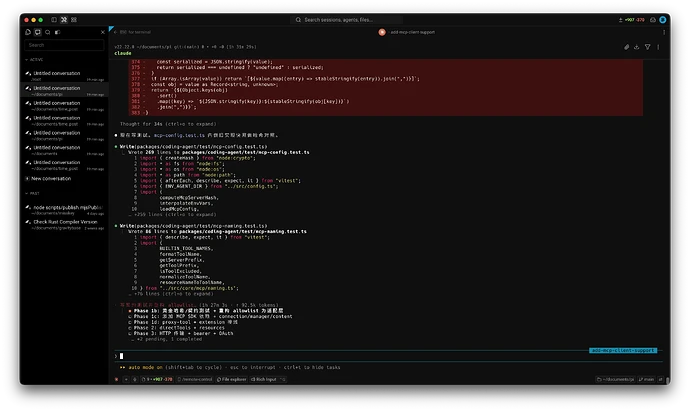Collapse the PAST section
690x410 pixels.
click(32, 193)
